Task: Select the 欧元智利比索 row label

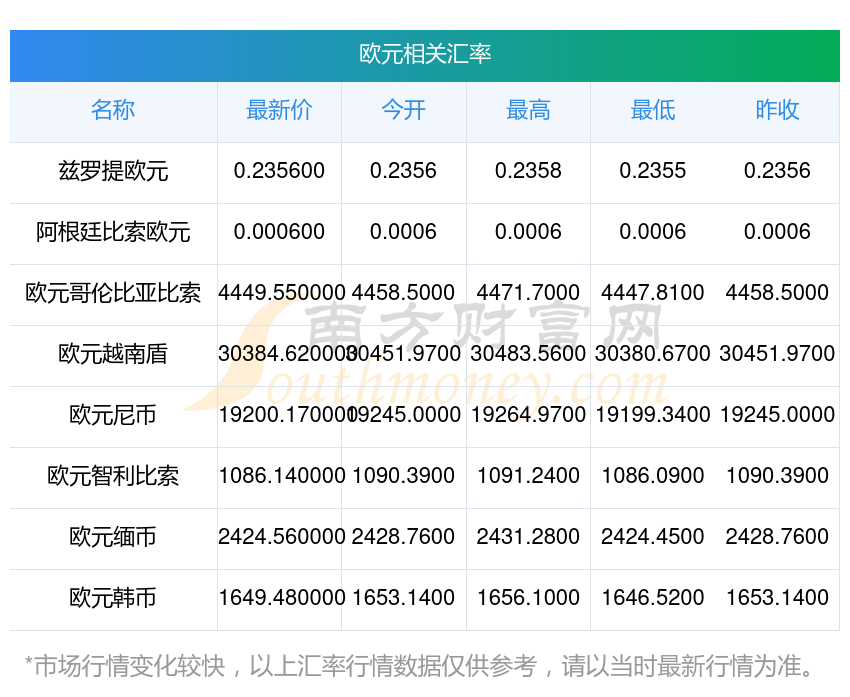Action: click(x=113, y=476)
